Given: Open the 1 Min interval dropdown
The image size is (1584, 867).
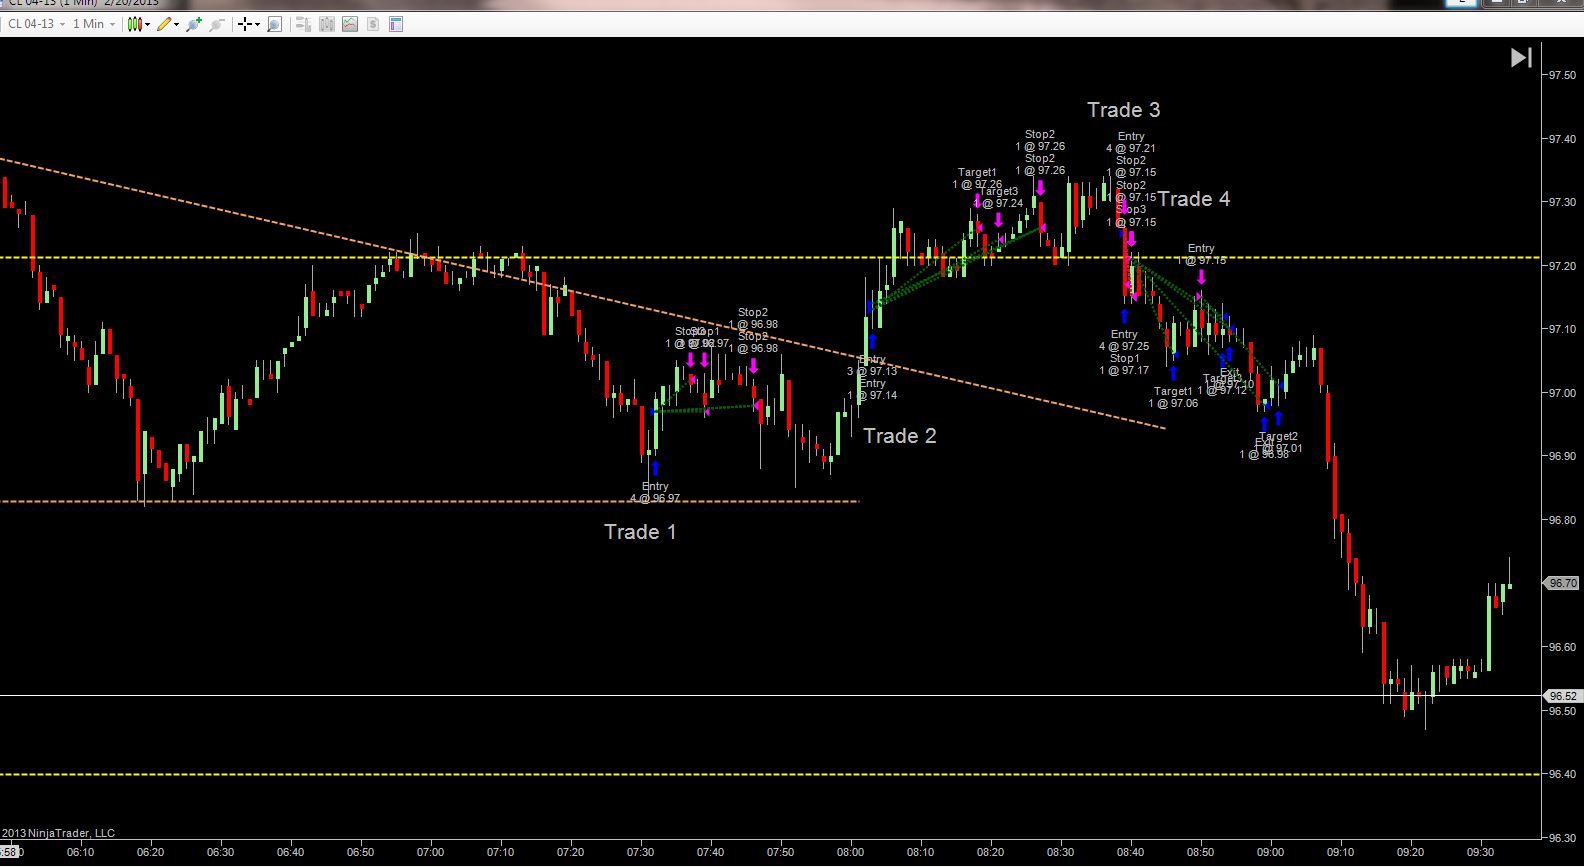Looking at the screenshot, I should [x=94, y=24].
